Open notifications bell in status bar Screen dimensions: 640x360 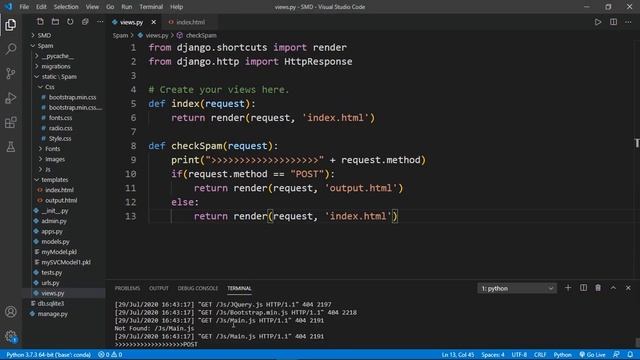[631, 355]
